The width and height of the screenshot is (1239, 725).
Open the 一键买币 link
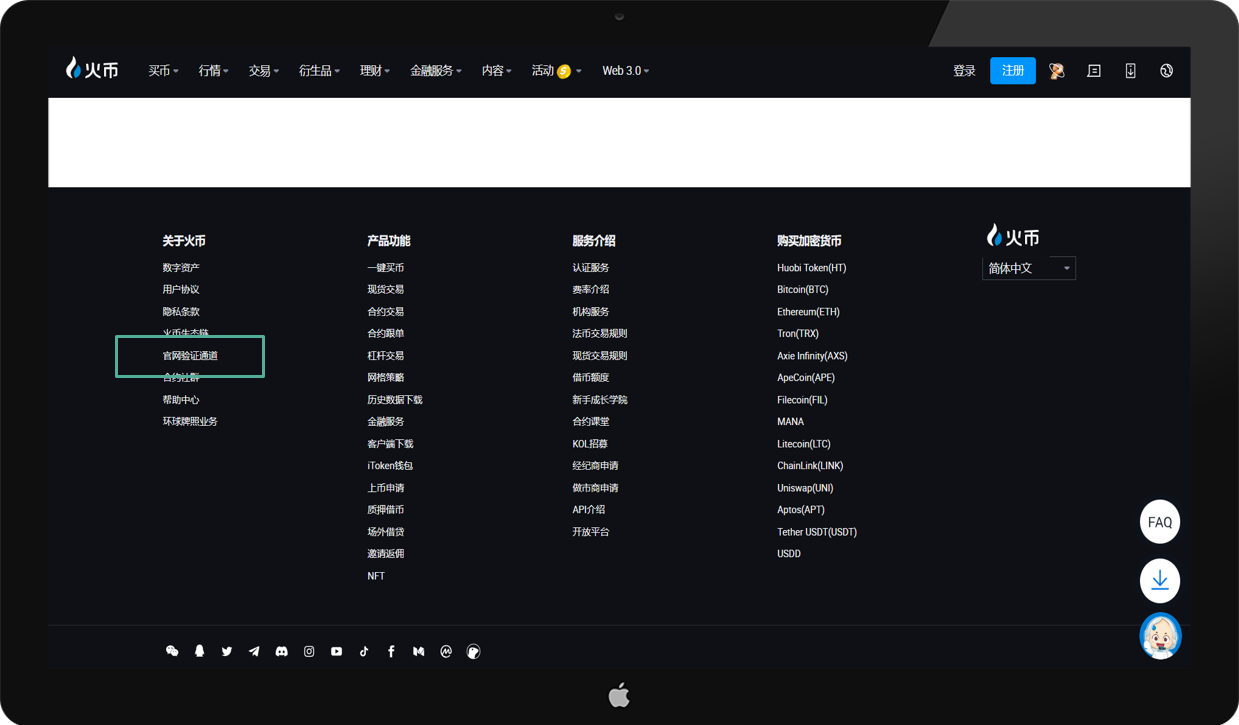click(x=386, y=268)
